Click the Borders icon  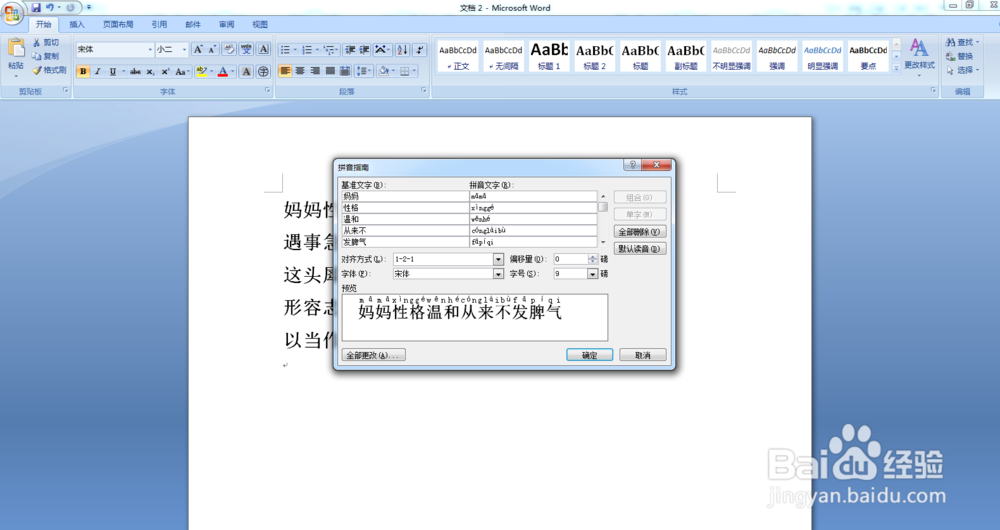[x=404, y=71]
